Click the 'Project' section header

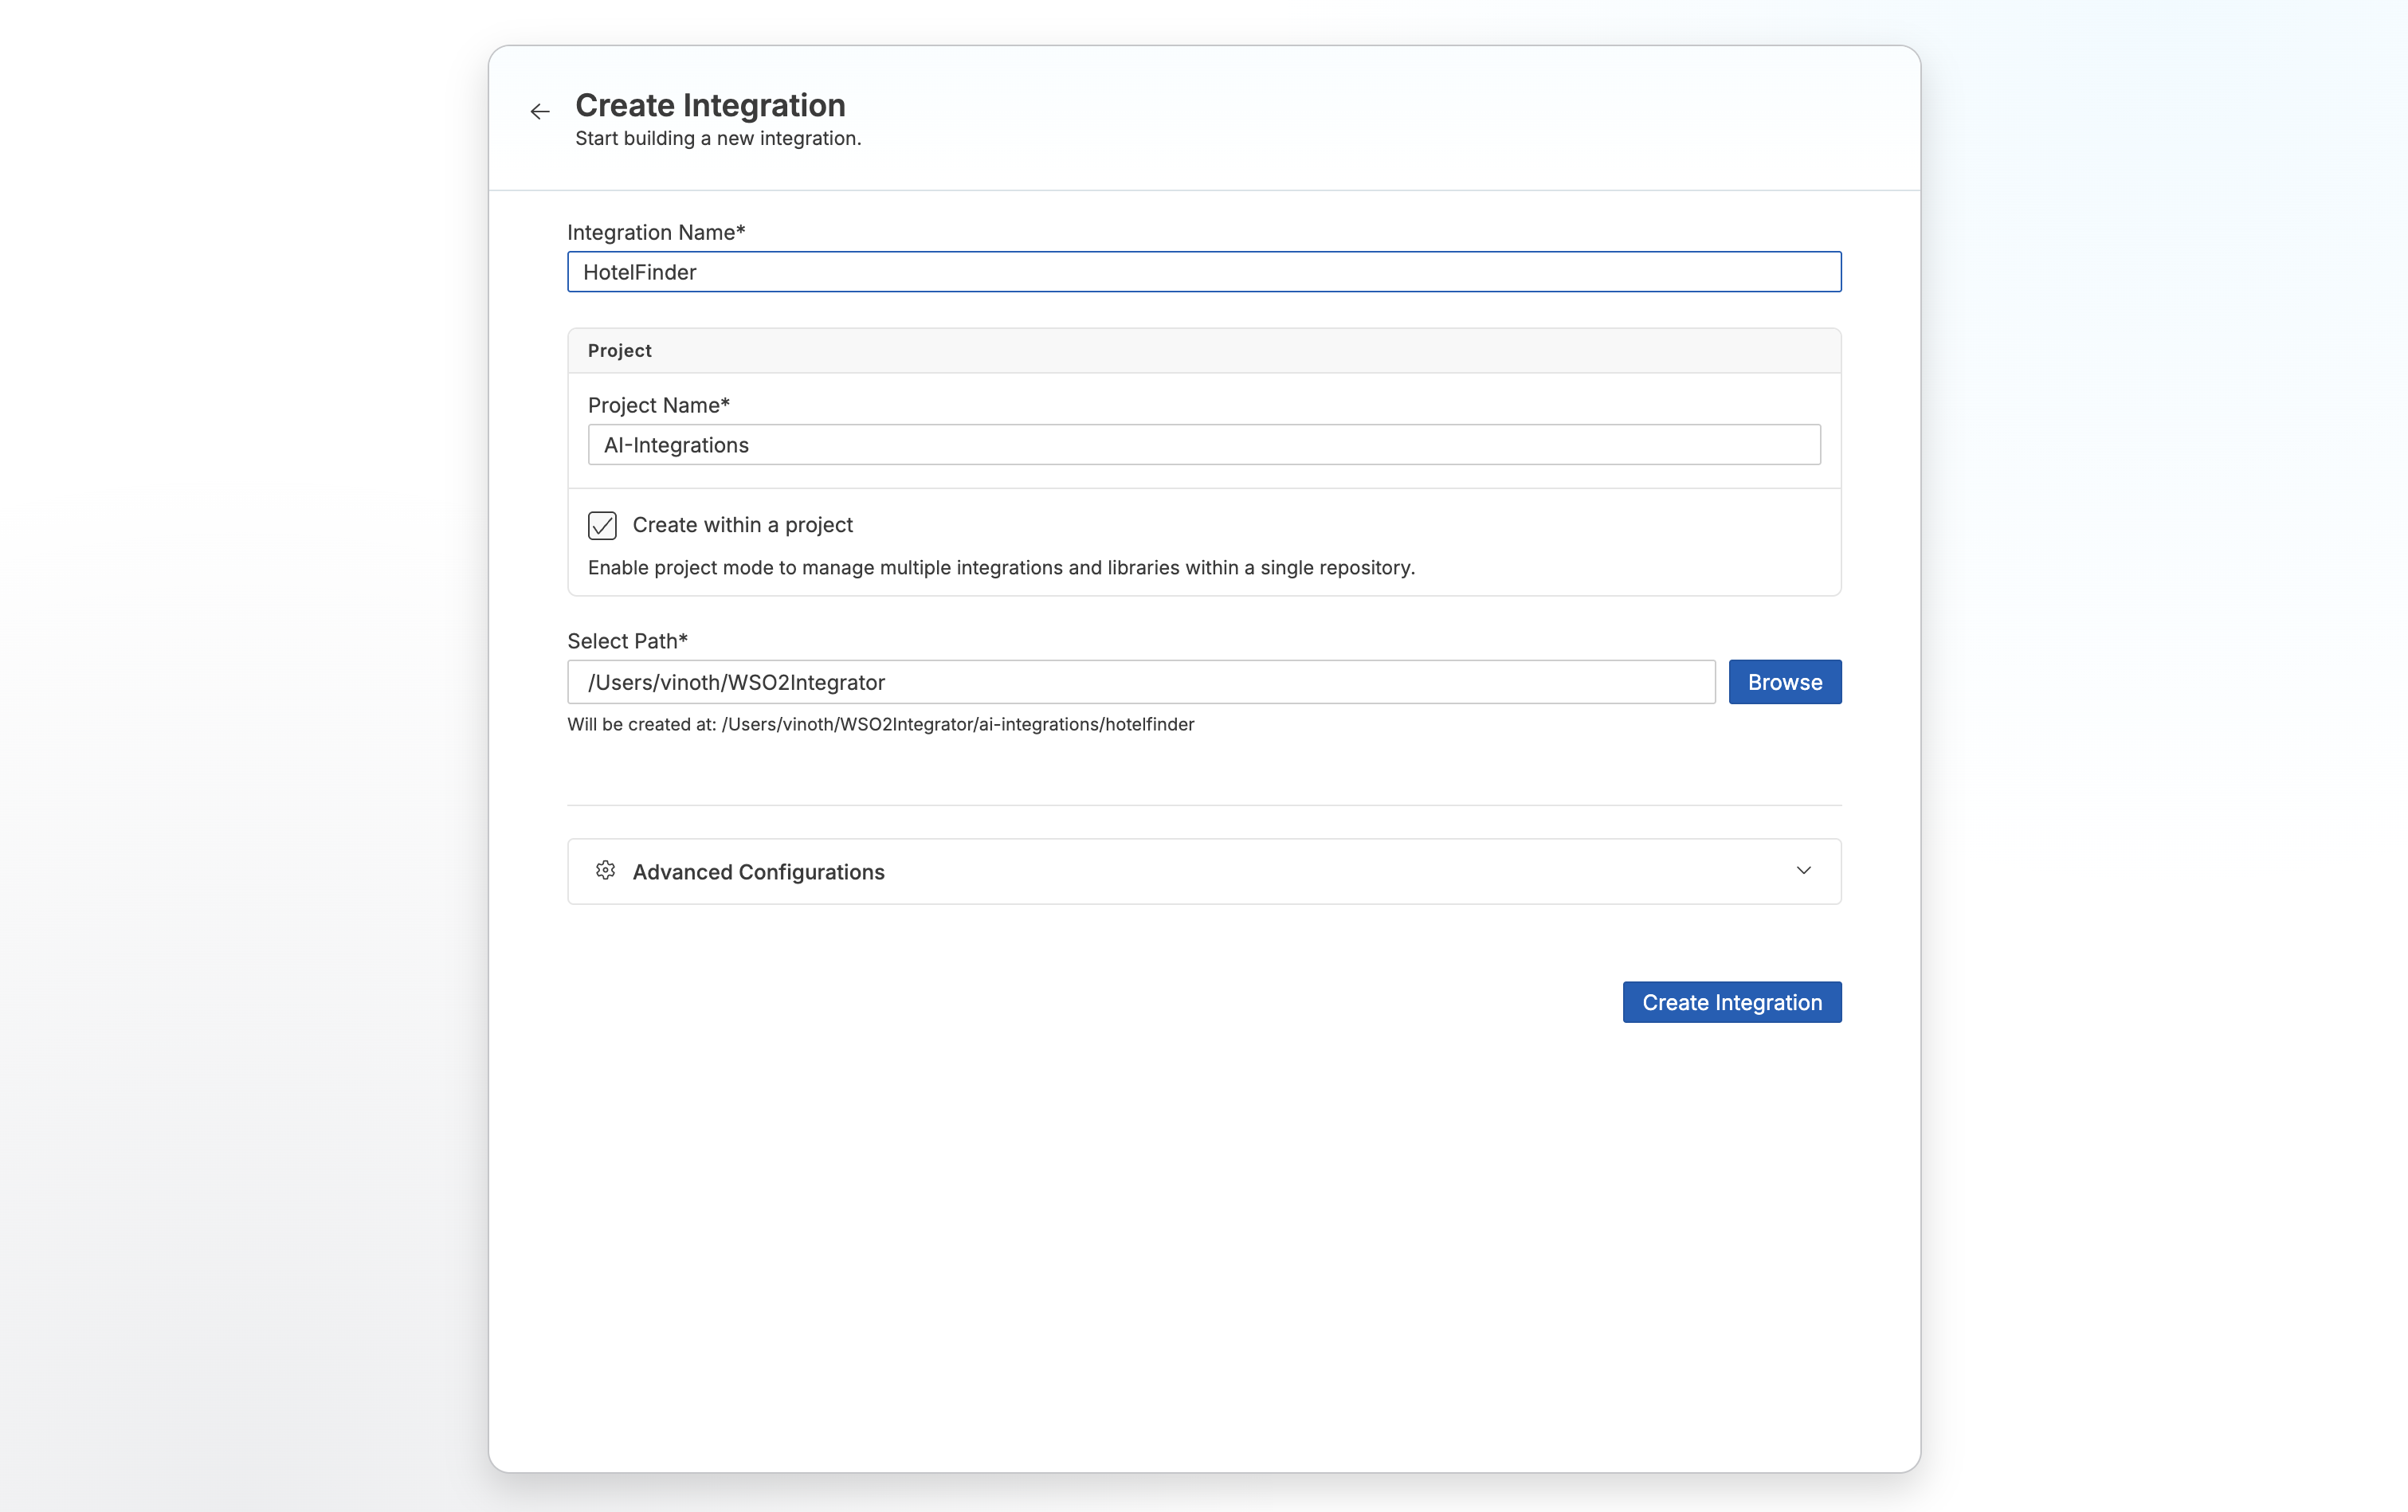(x=619, y=351)
